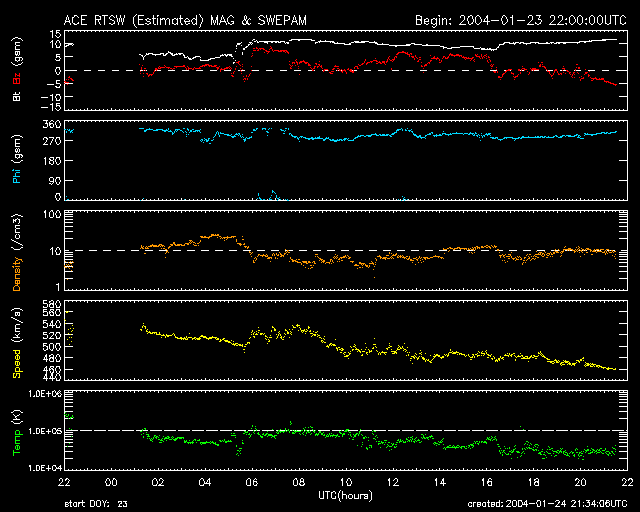Click the "1.0E+06" tick on Temp axis
This screenshot has width=640, height=512.
point(45,394)
